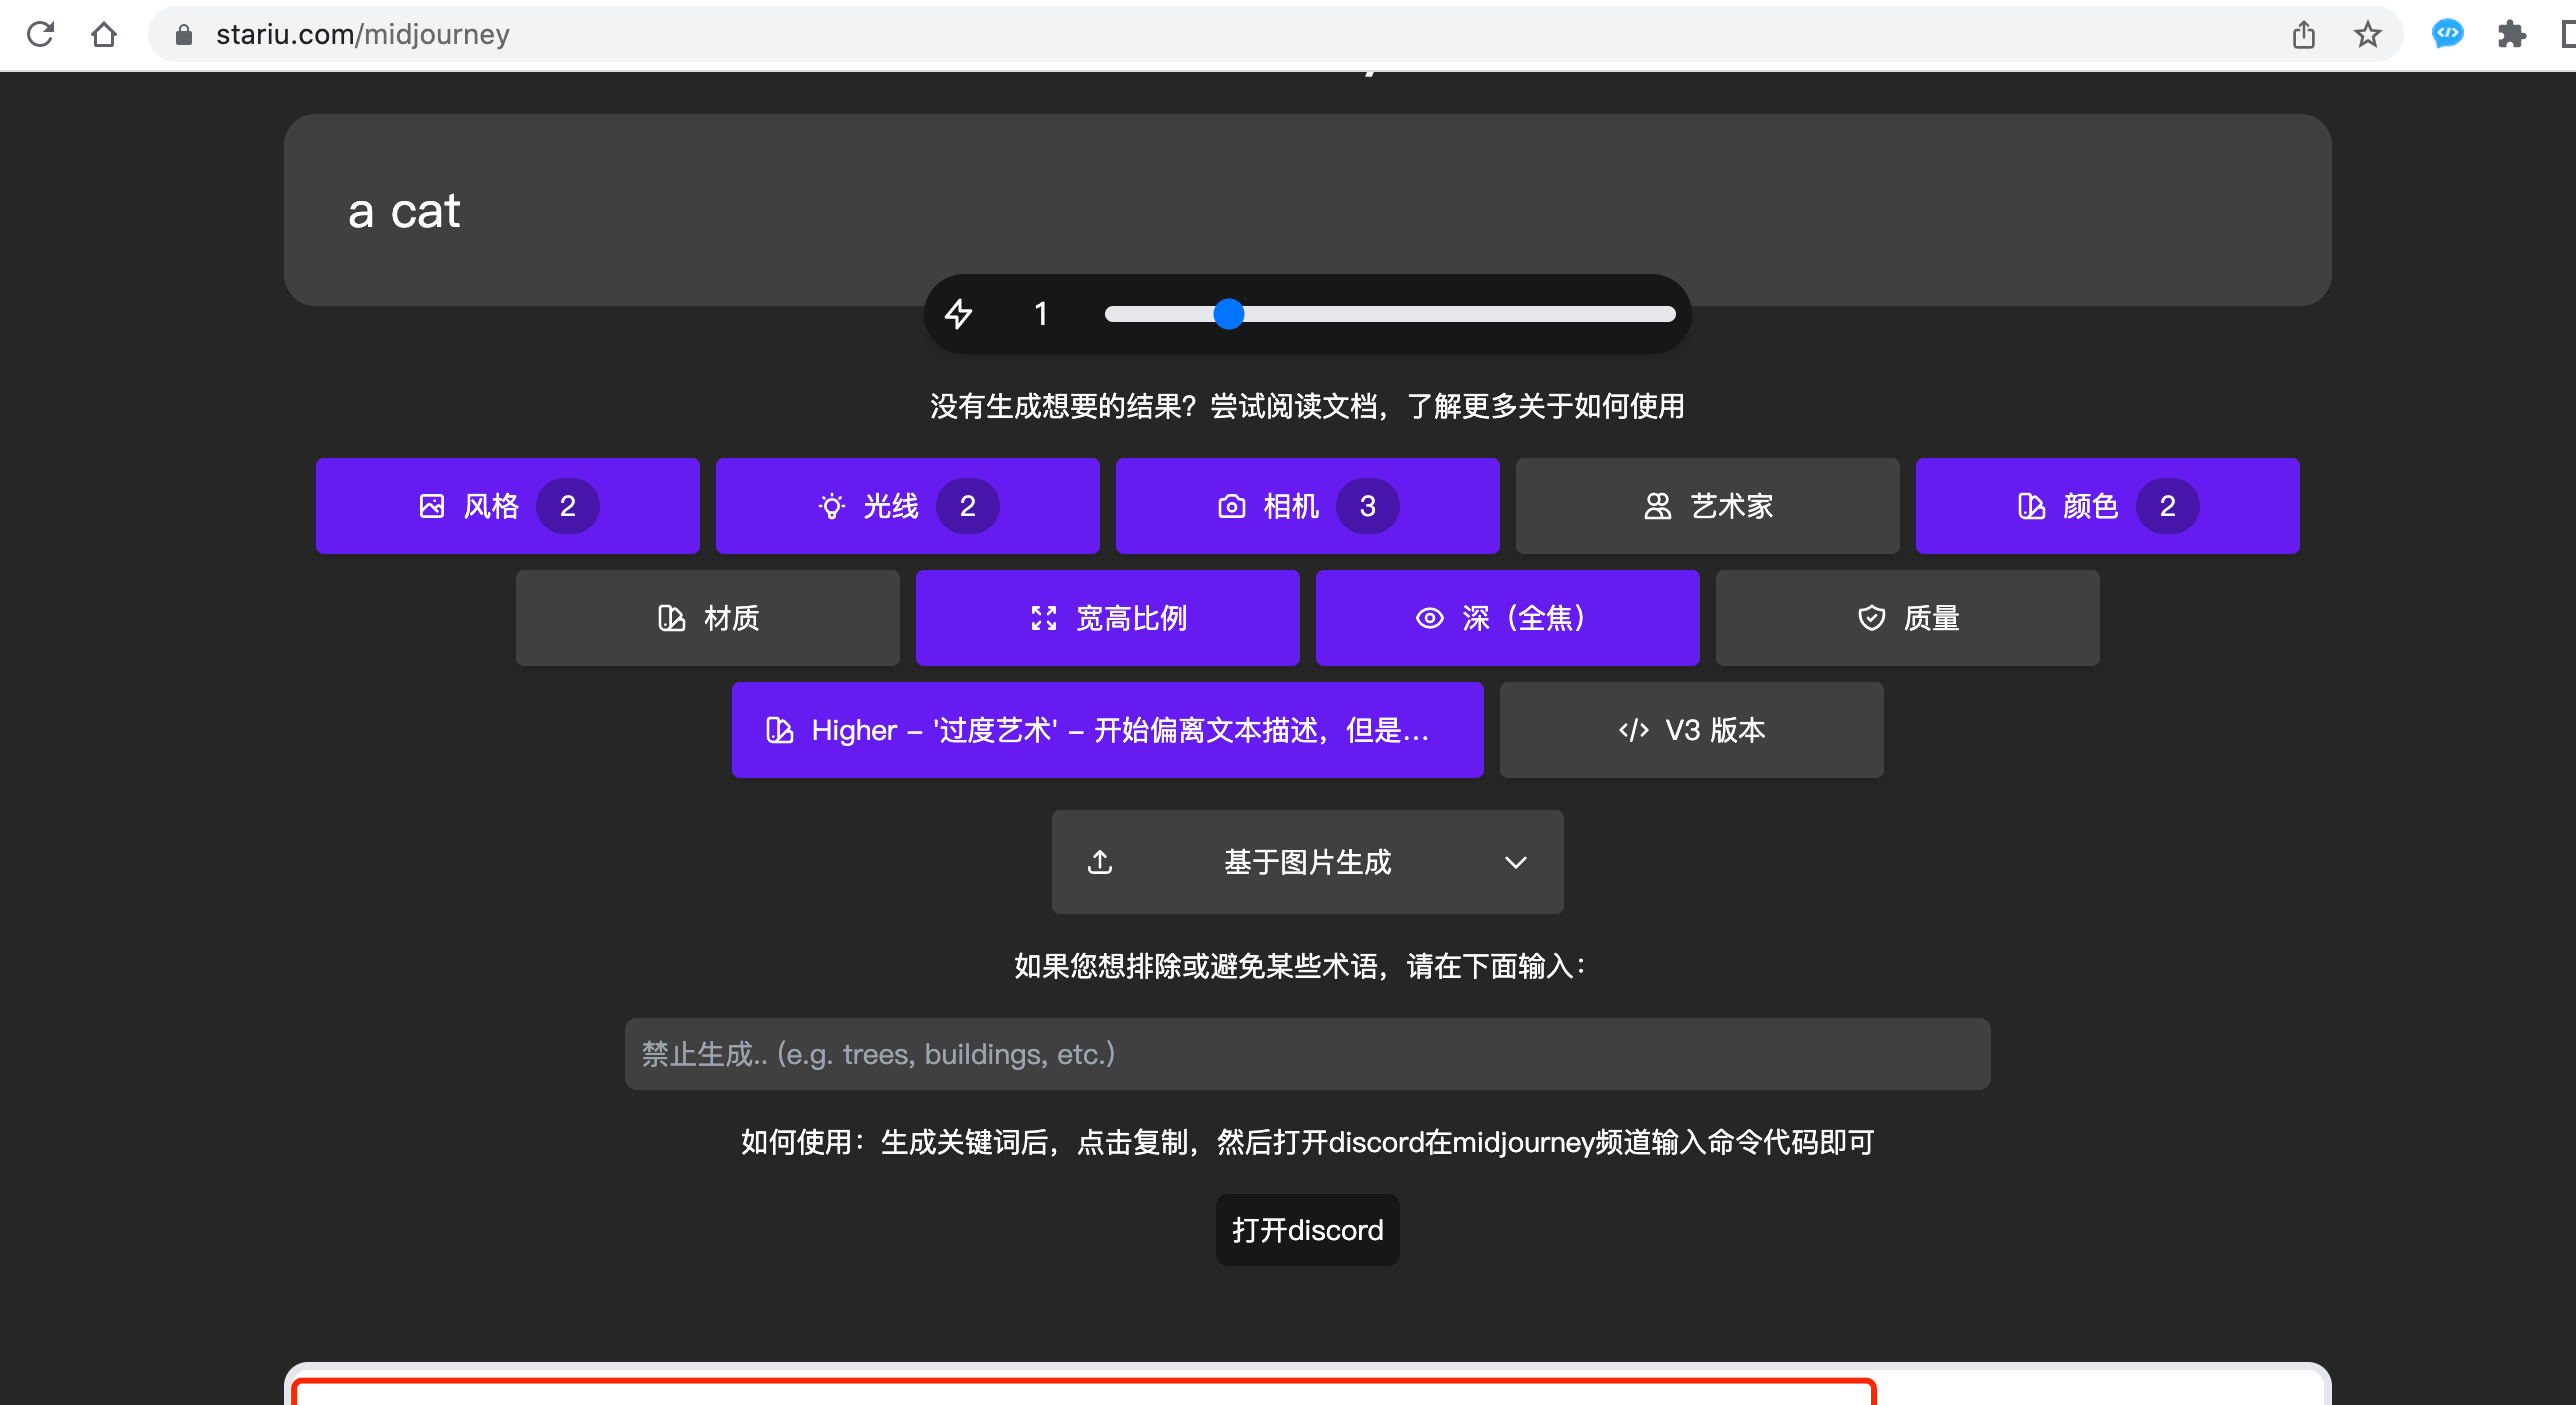Click the blue slider handle
This screenshot has width=2576, height=1405.
1228,314
